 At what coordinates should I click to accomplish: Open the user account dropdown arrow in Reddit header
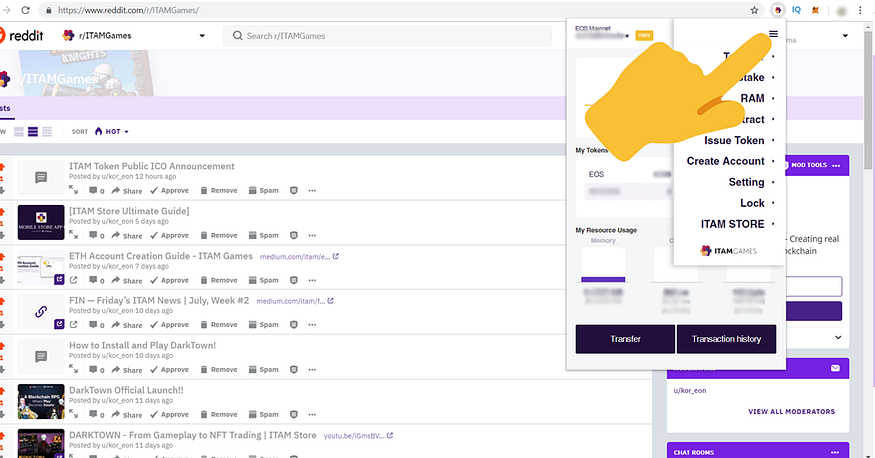(845, 36)
